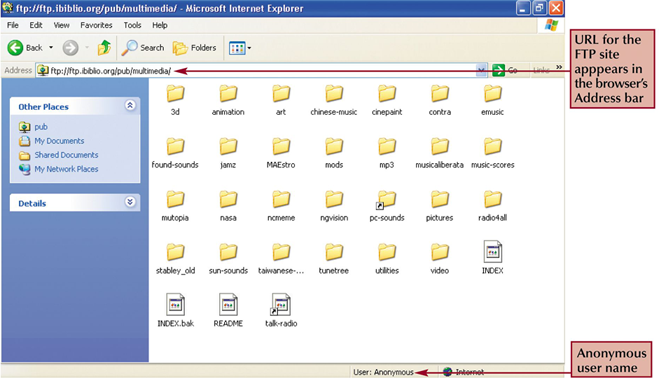Select the README file
This screenshot has height=378, width=659.
click(228, 311)
